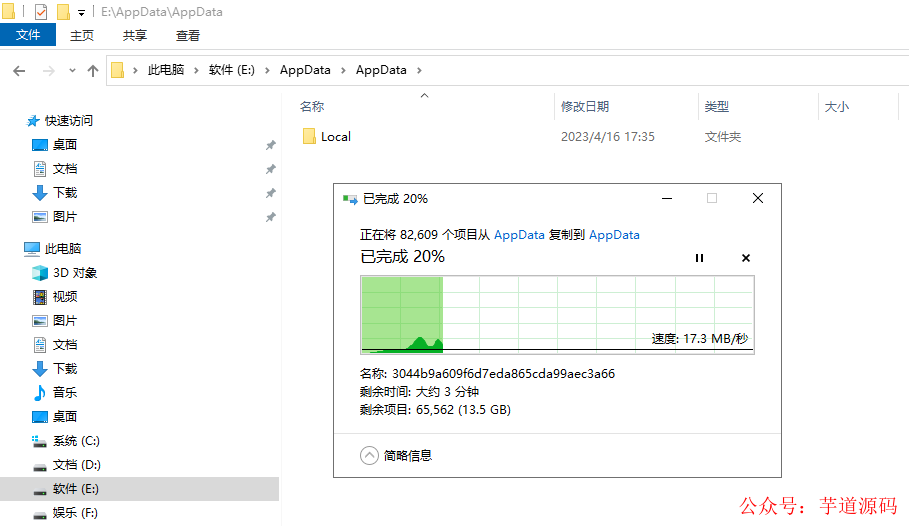Viewport: 909px width, 526px height.
Task: Pause the copy operation
Action: [x=699, y=258]
